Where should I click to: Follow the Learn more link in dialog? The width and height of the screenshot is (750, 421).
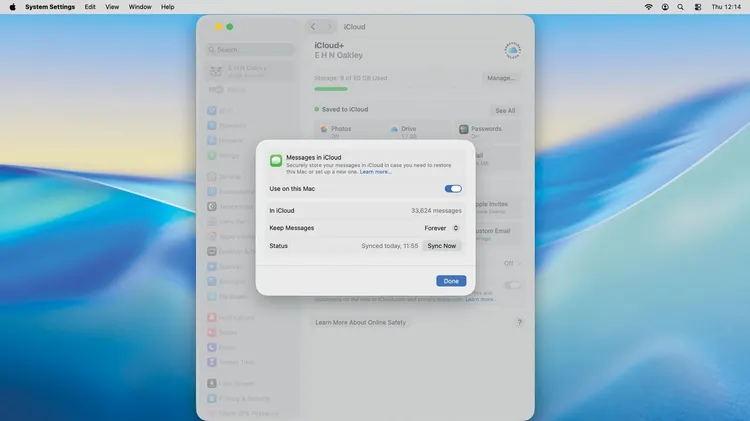tap(376, 172)
